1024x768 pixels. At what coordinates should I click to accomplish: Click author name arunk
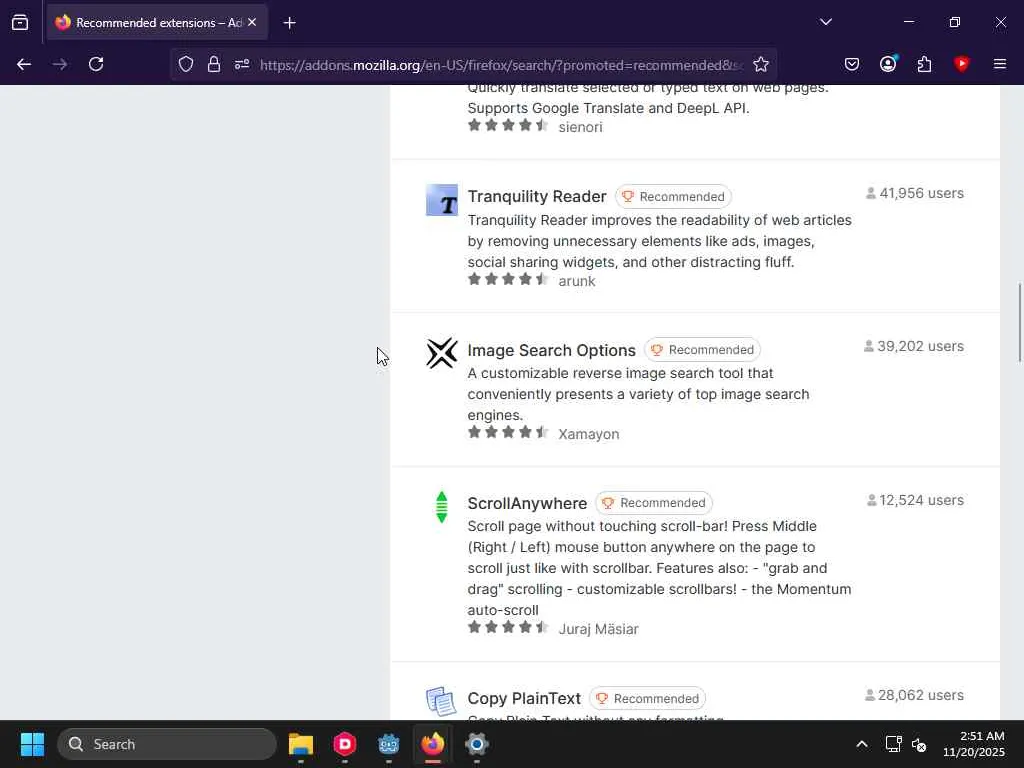[x=577, y=281]
